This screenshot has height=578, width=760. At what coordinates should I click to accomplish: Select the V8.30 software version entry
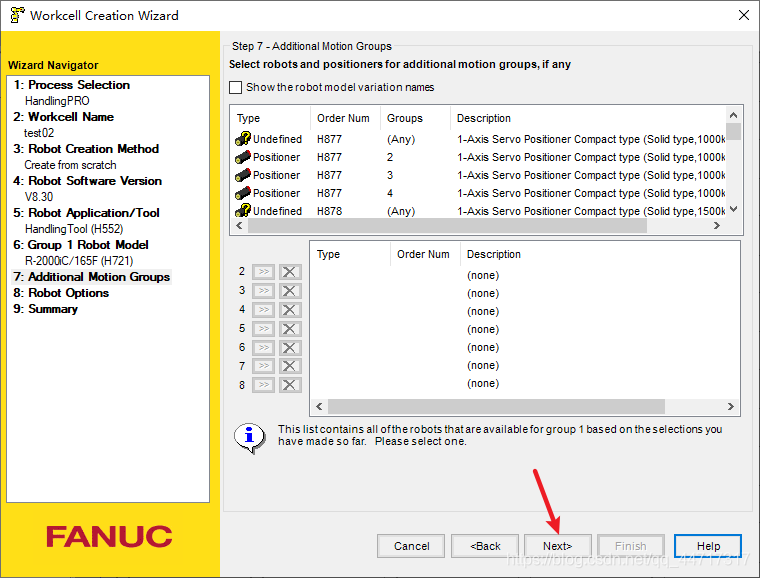click(x=39, y=197)
